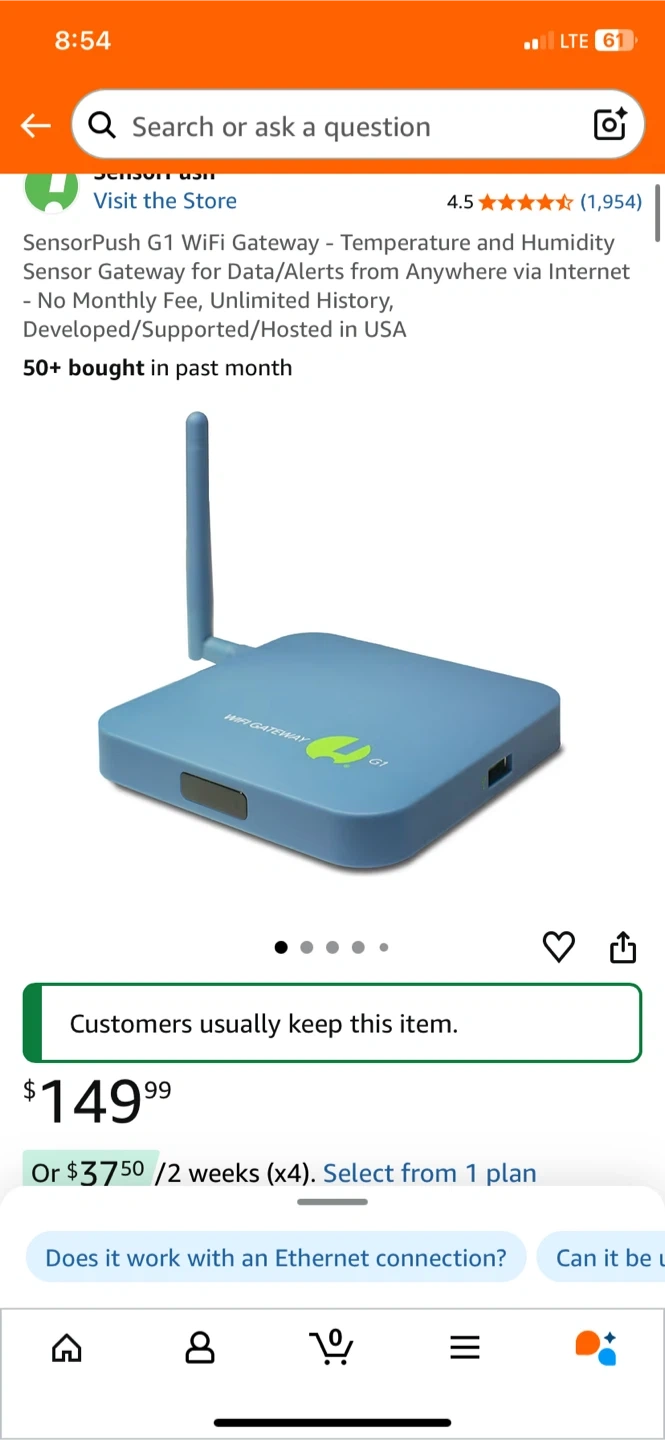Tap 'Does it work with an Ethernet connection?'
The image size is (665, 1440).
[x=276, y=1258]
